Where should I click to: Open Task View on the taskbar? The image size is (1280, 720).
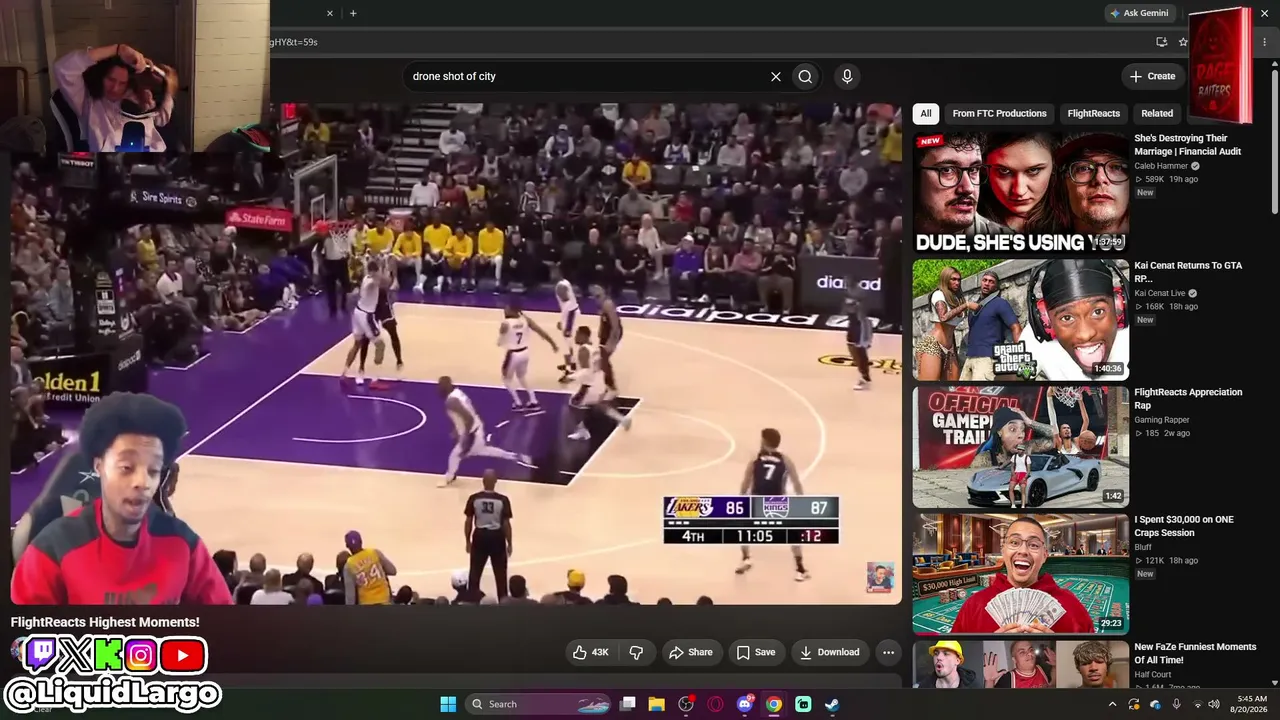coord(628,704)
